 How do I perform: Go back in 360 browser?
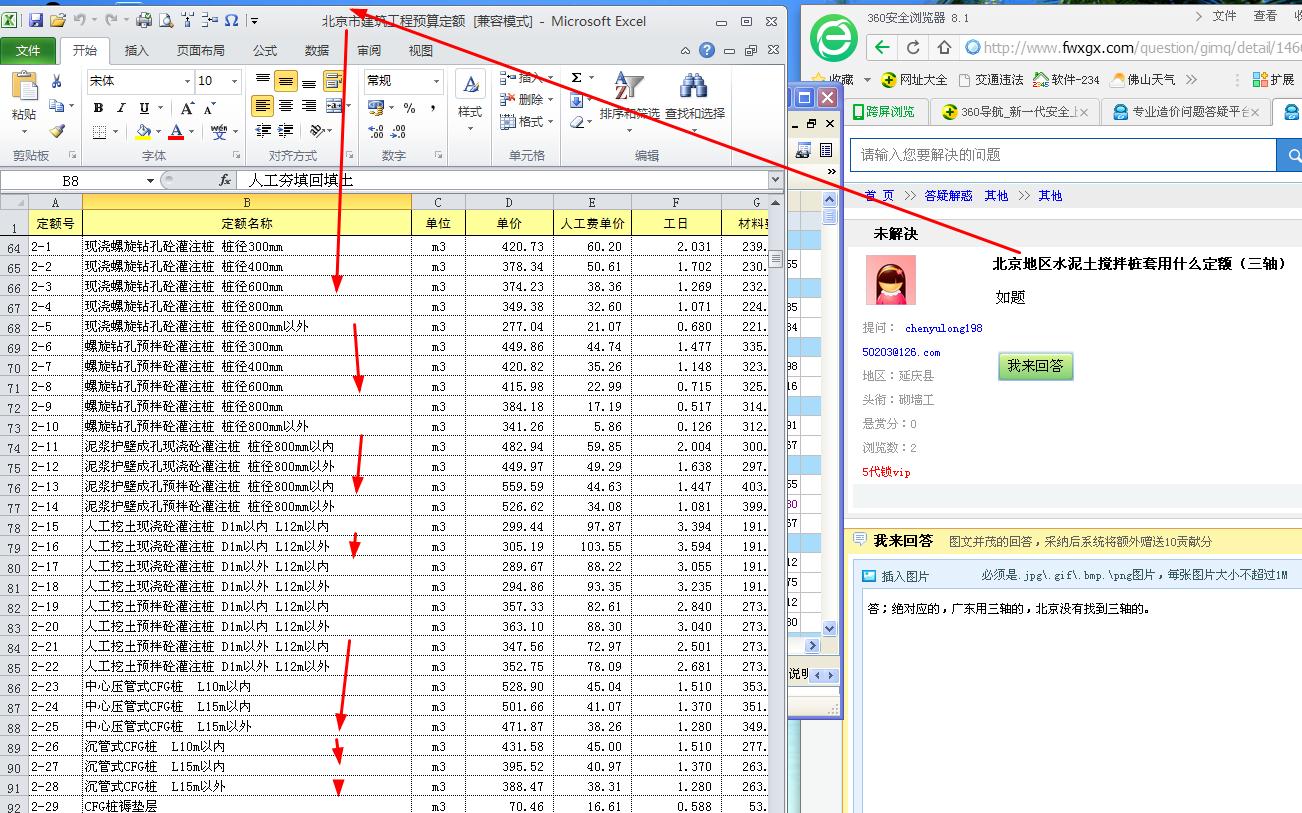(x=881, y=47)
